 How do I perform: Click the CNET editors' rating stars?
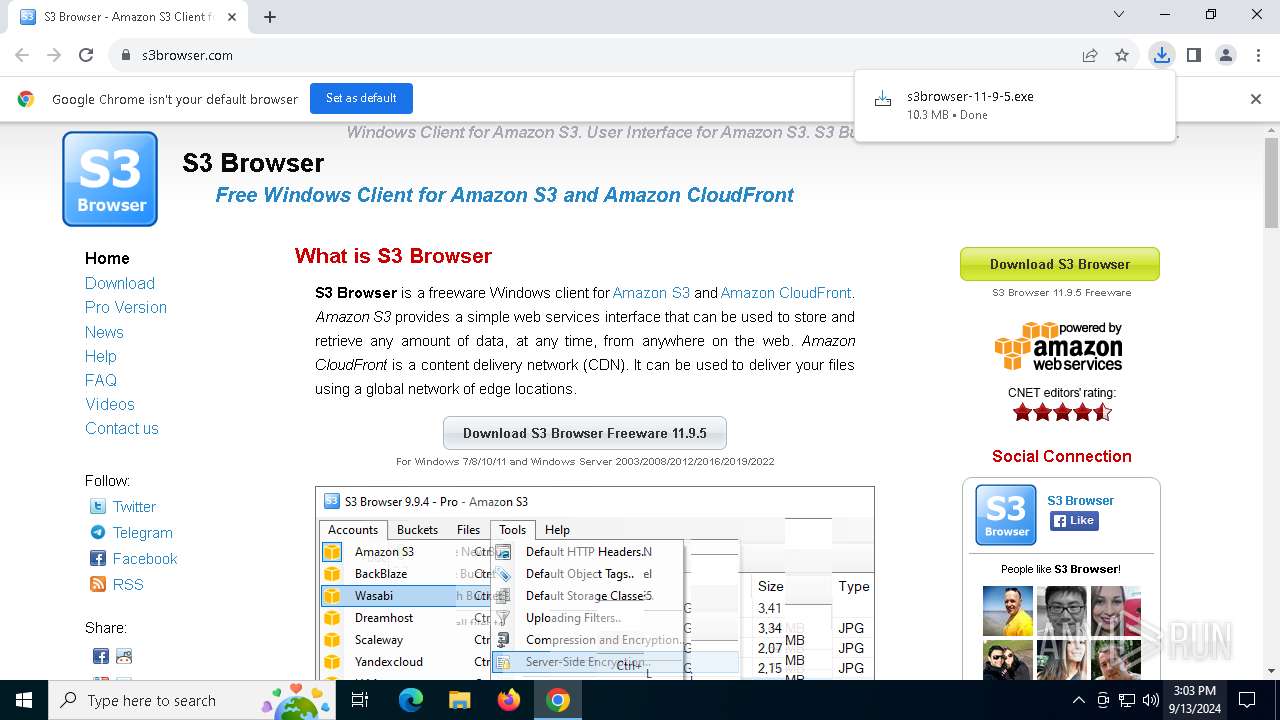[x=1061, y=412]
